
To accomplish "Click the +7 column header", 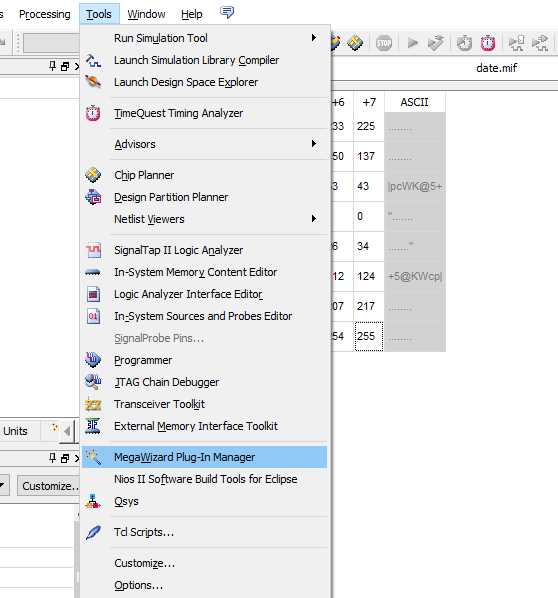I will [368, 102].
